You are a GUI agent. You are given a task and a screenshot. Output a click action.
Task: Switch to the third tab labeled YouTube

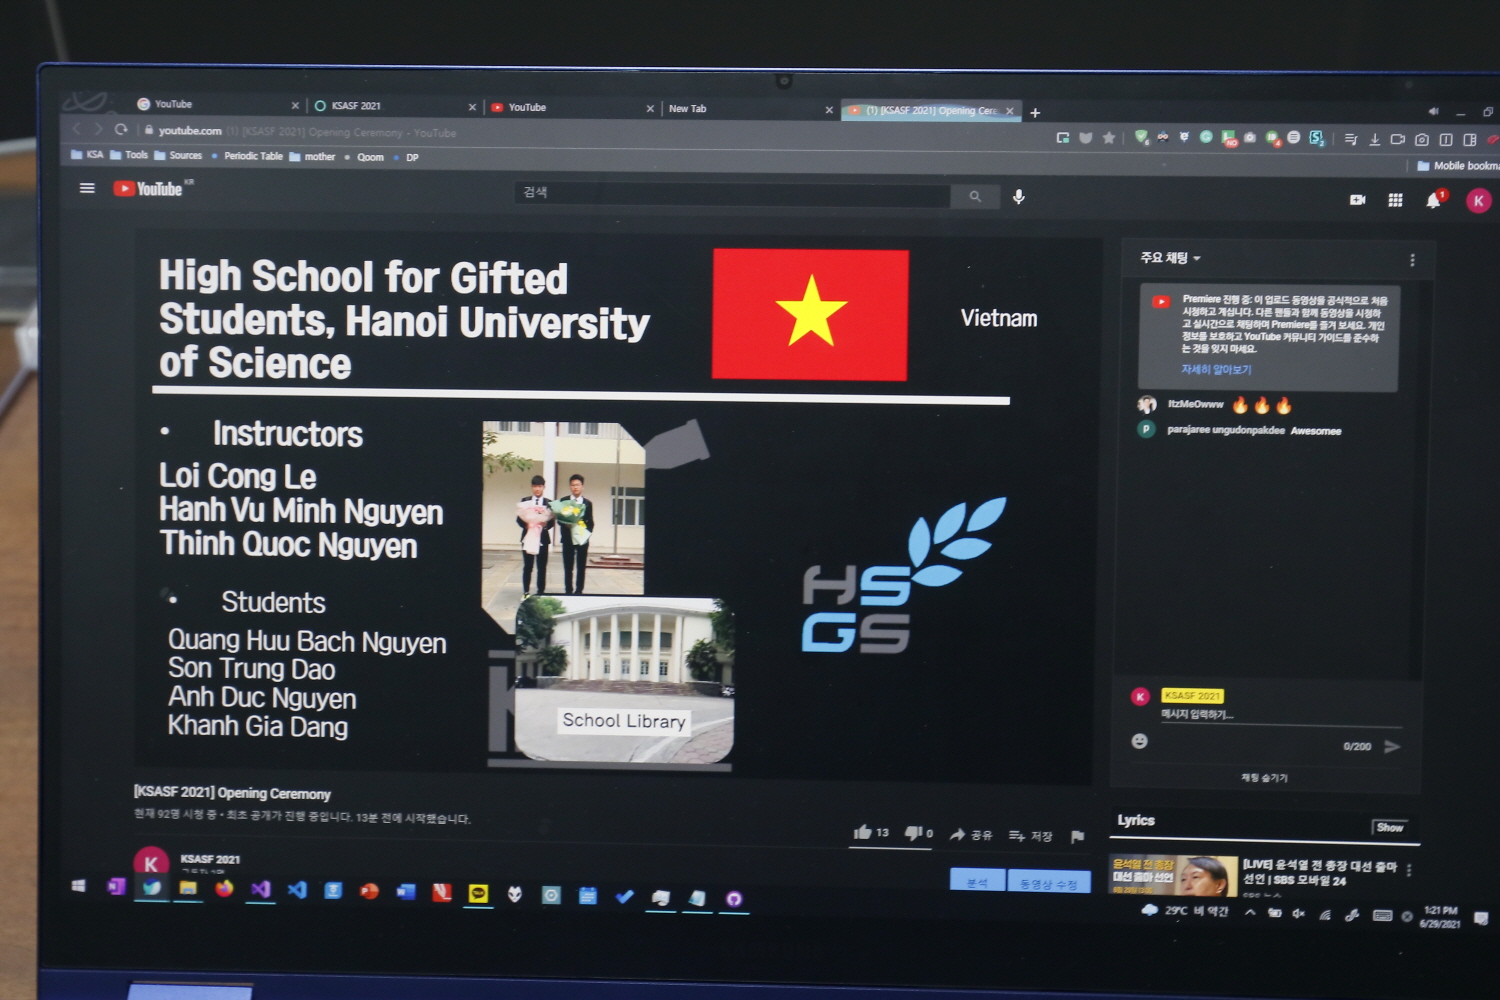[571, 107]
